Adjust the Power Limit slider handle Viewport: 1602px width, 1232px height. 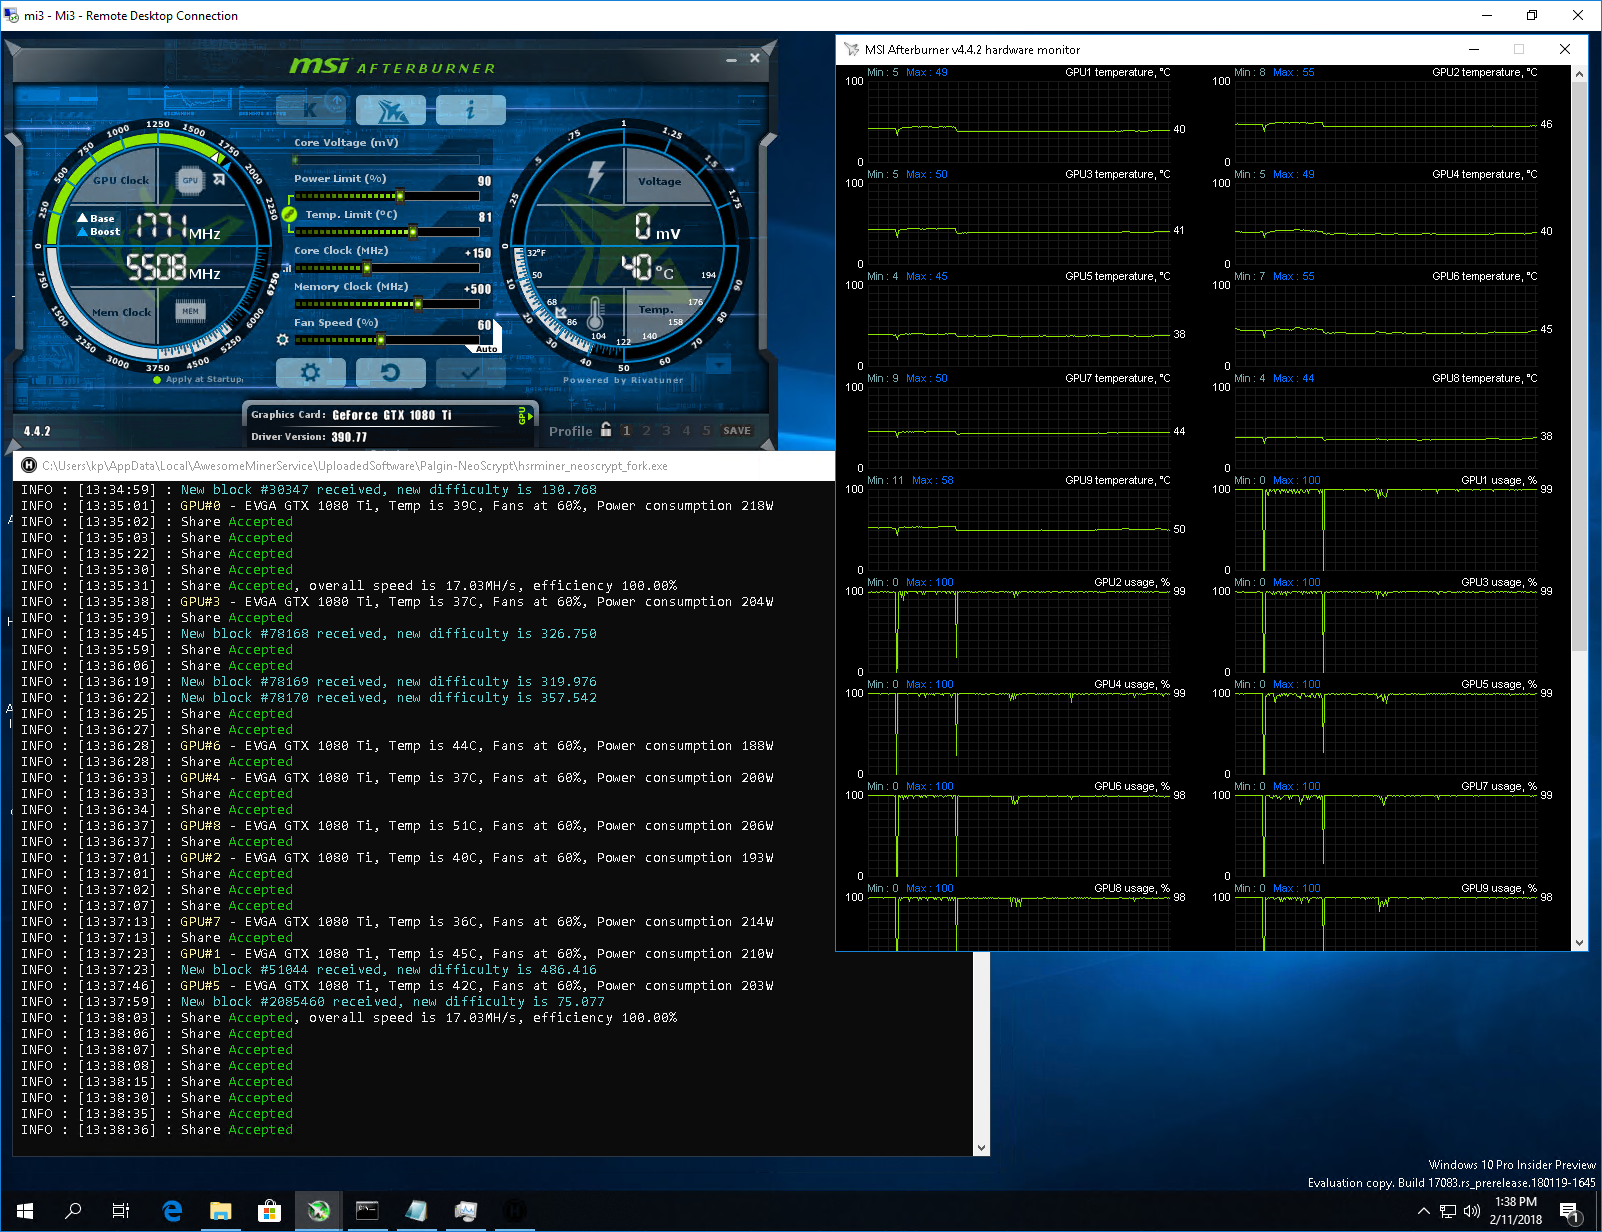(400, 196)
